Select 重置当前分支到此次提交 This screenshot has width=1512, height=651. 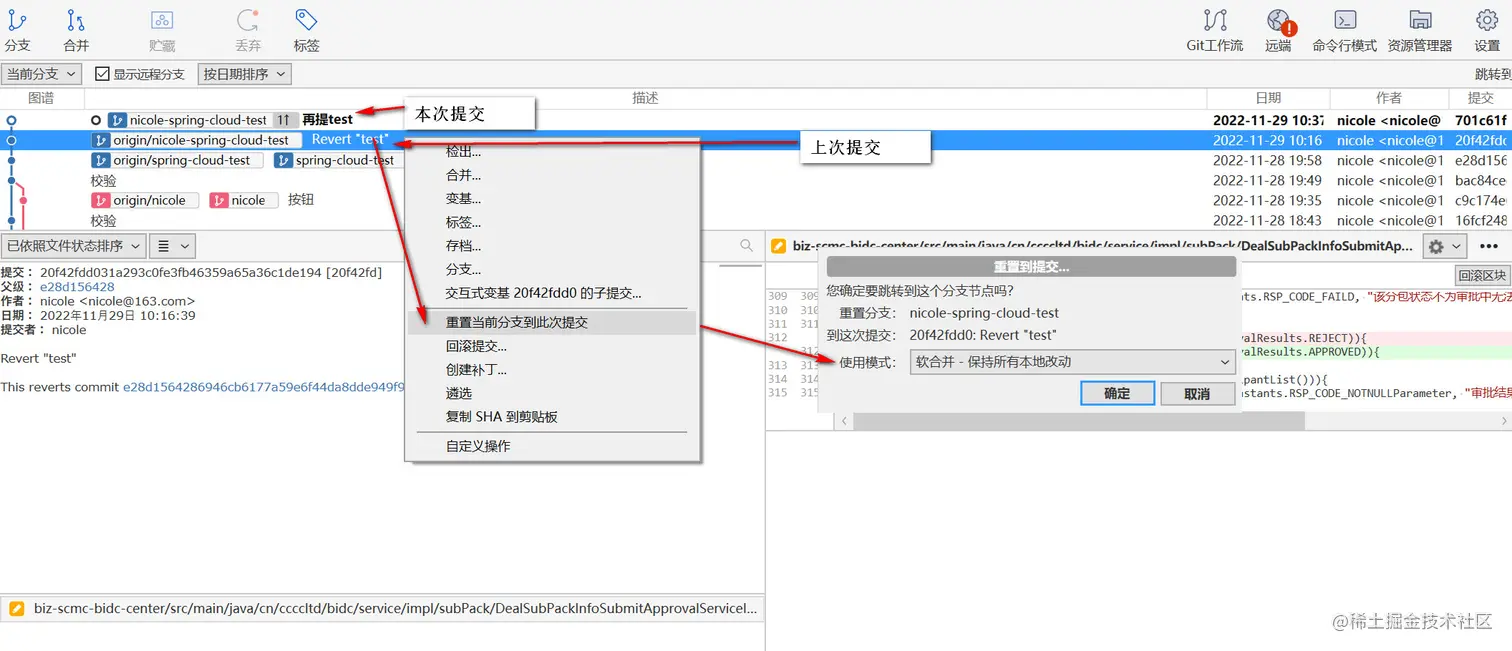click(552, 323)
